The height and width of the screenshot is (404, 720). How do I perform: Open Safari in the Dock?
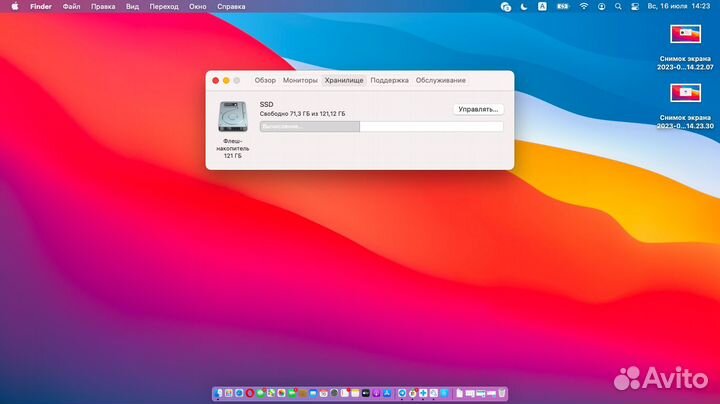pyautogui.click(x=239, y=393)
